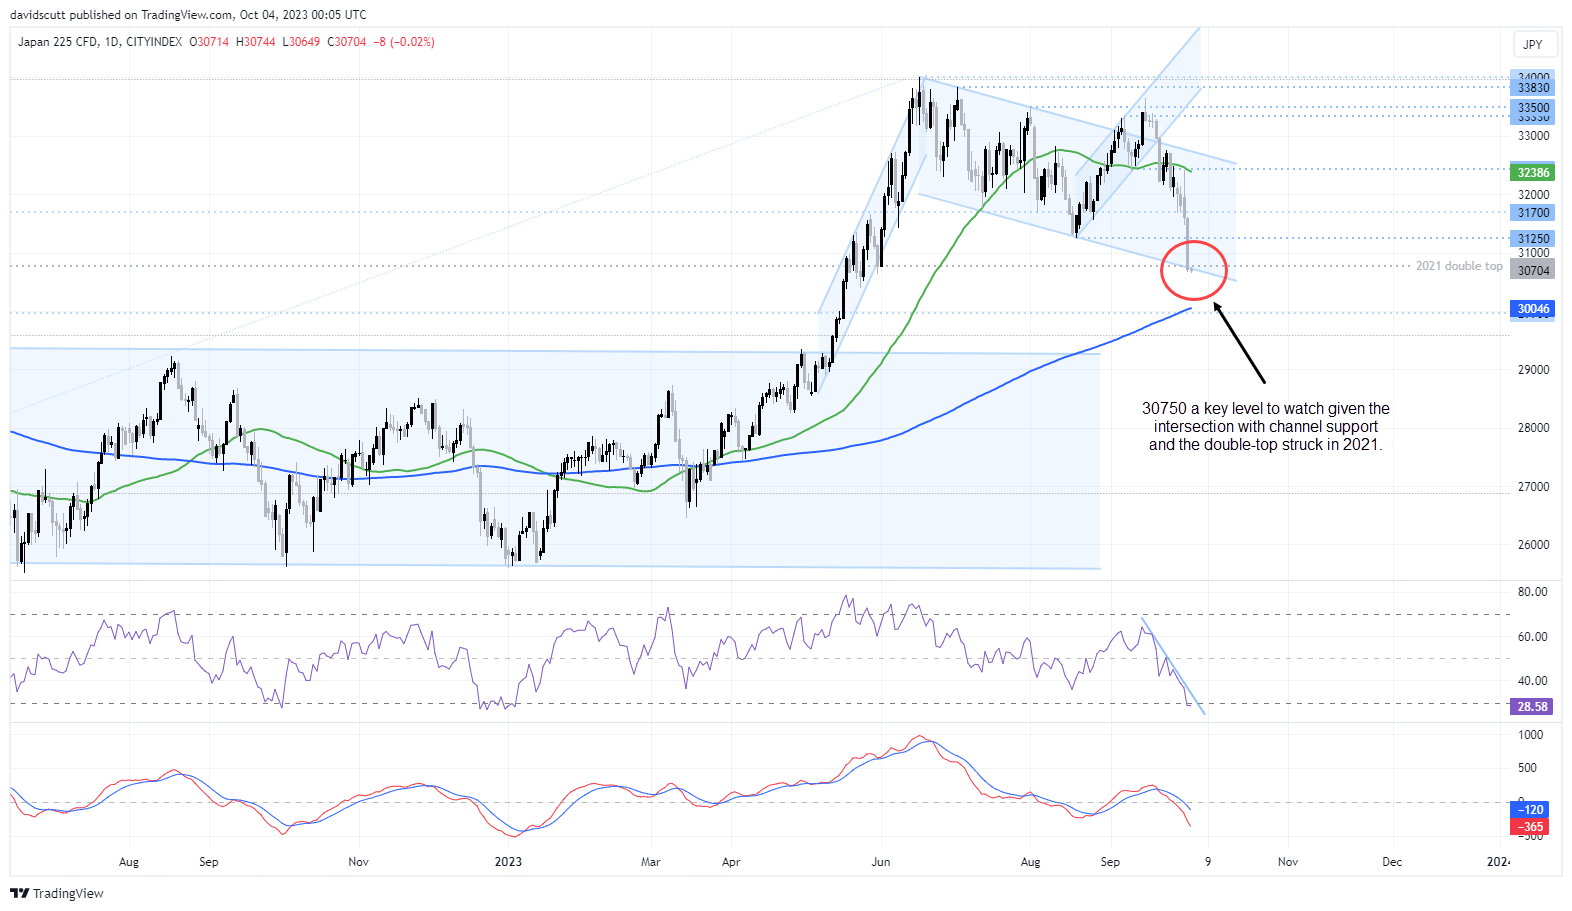
Task: Click the 33000 price axis tick
Action: coord(1533,136)
